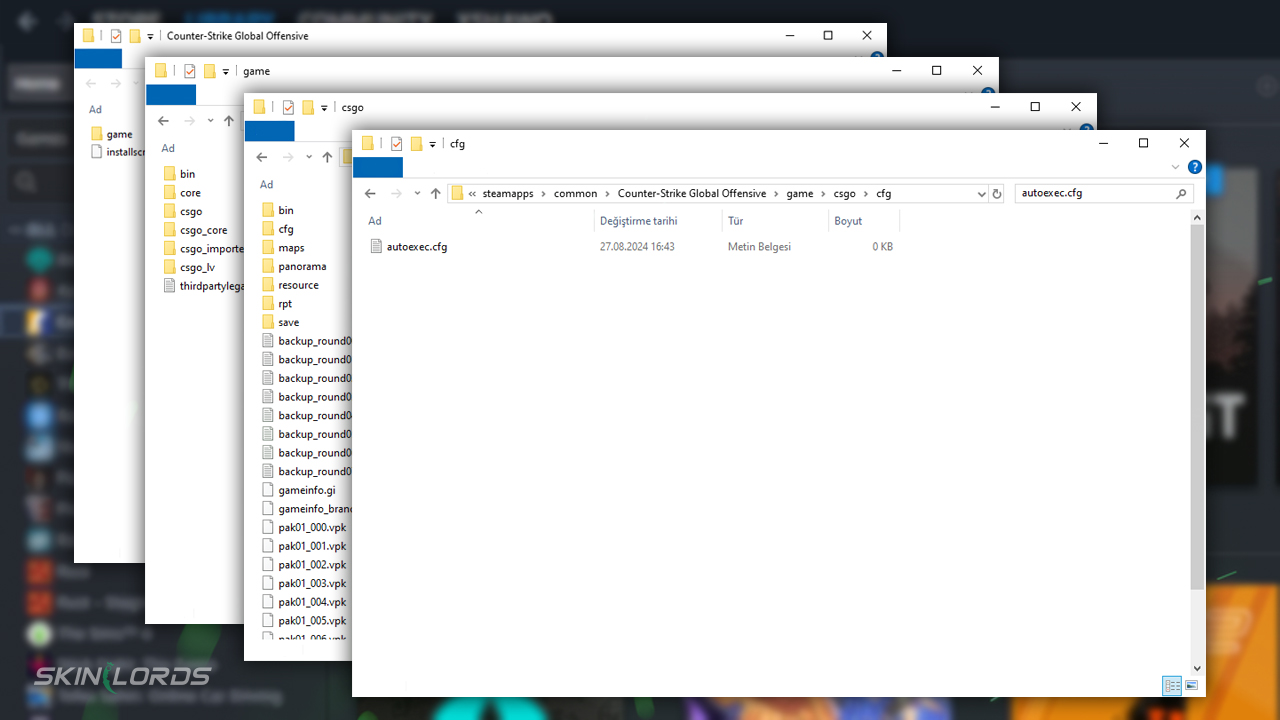The image size is (1280, 720).
Task: Select the autoexec.cfg file
Action: point(416,246)
